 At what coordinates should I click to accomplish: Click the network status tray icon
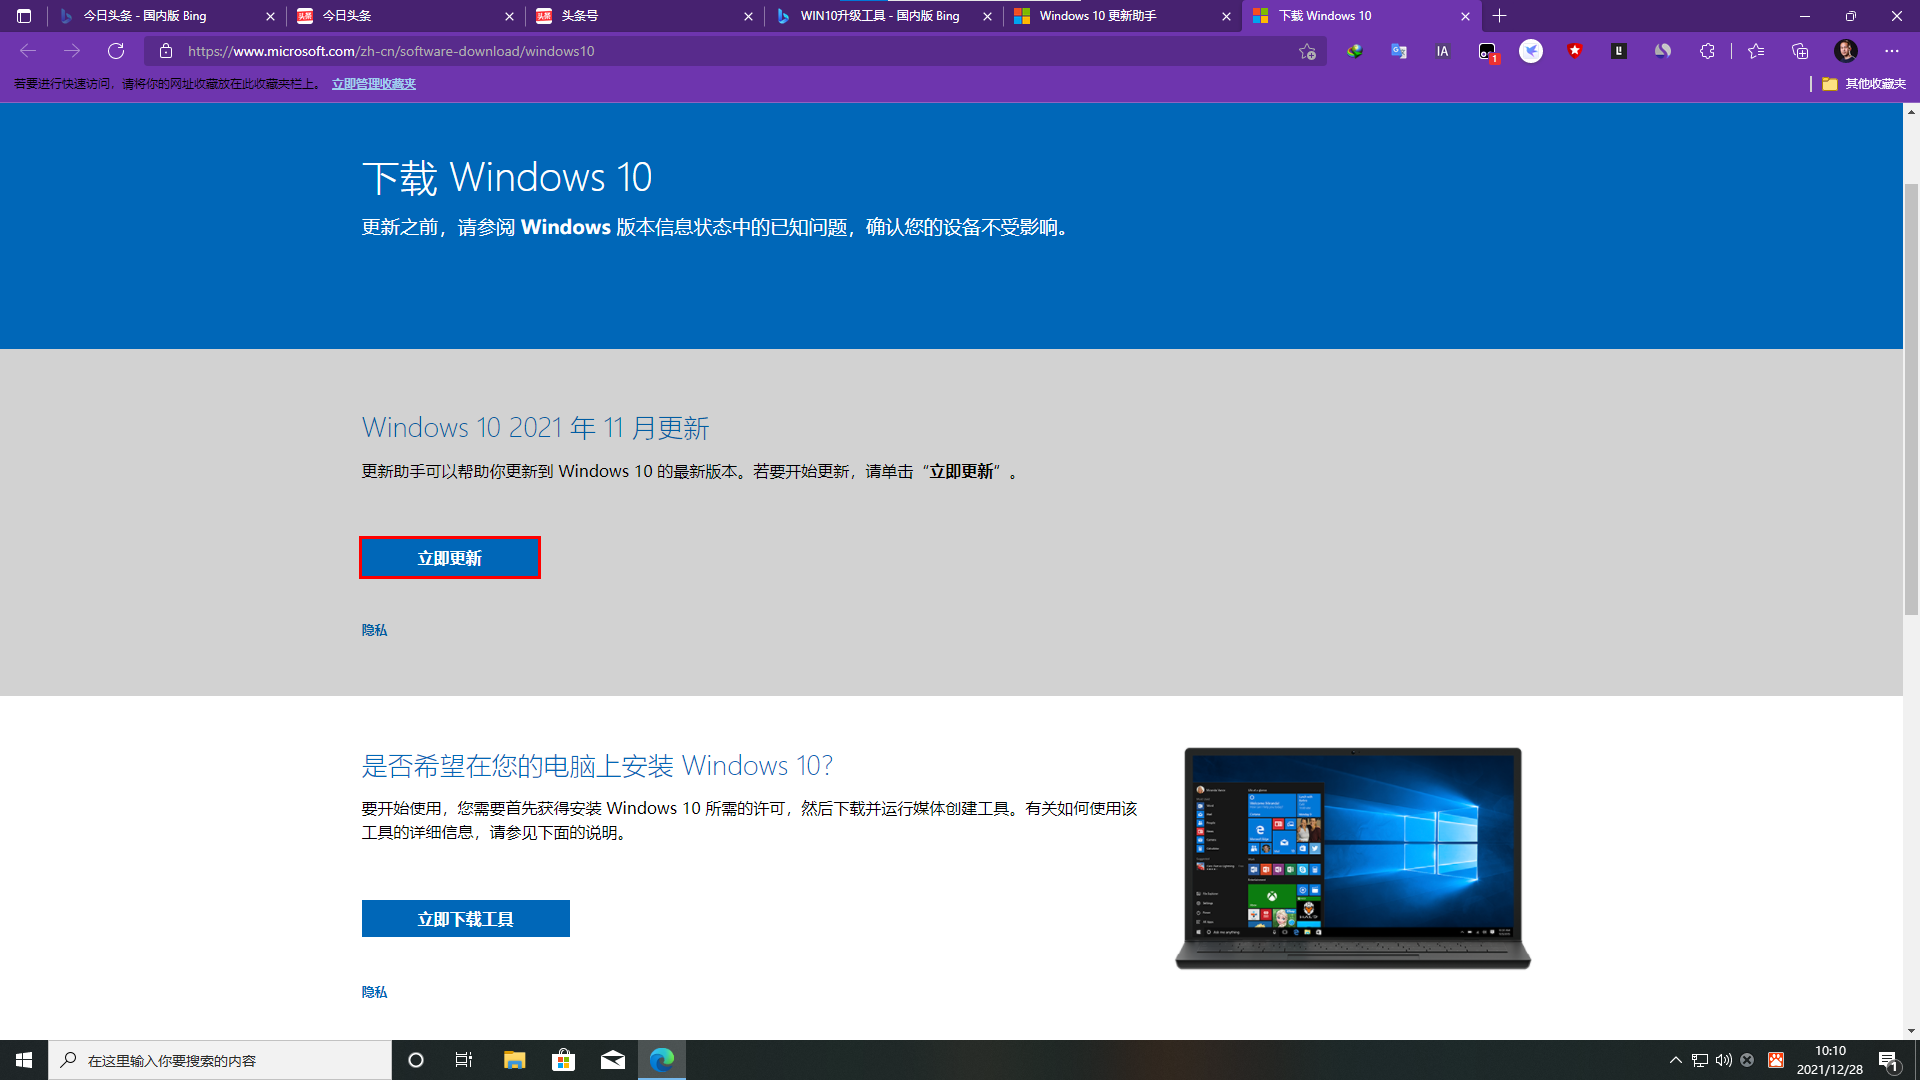point(1700,1060)
